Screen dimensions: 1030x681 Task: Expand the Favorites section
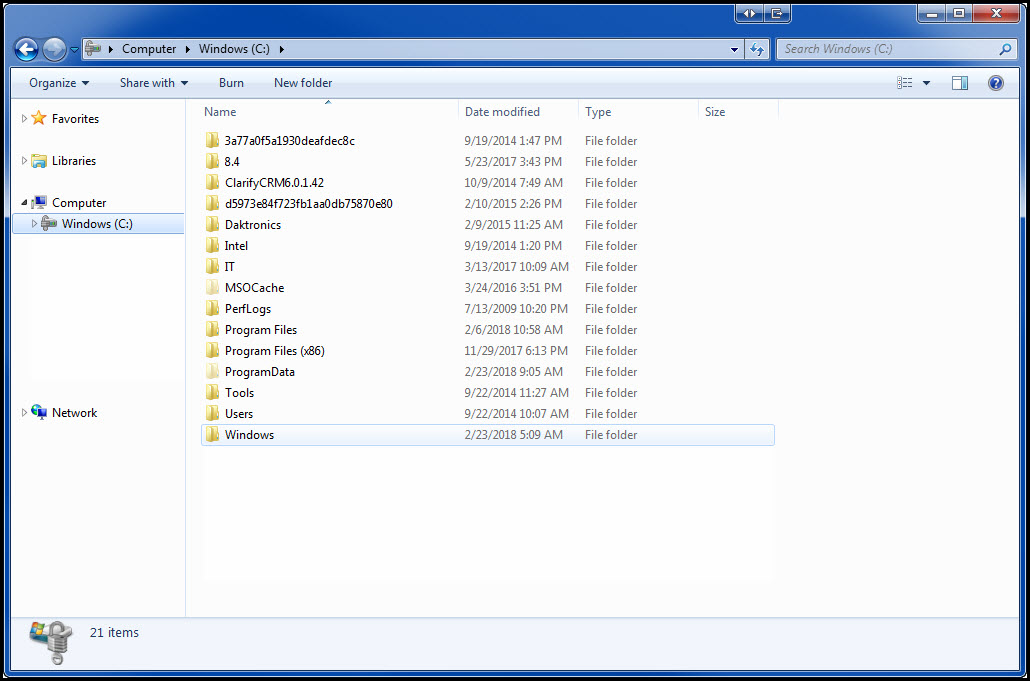tap(24, 118)
